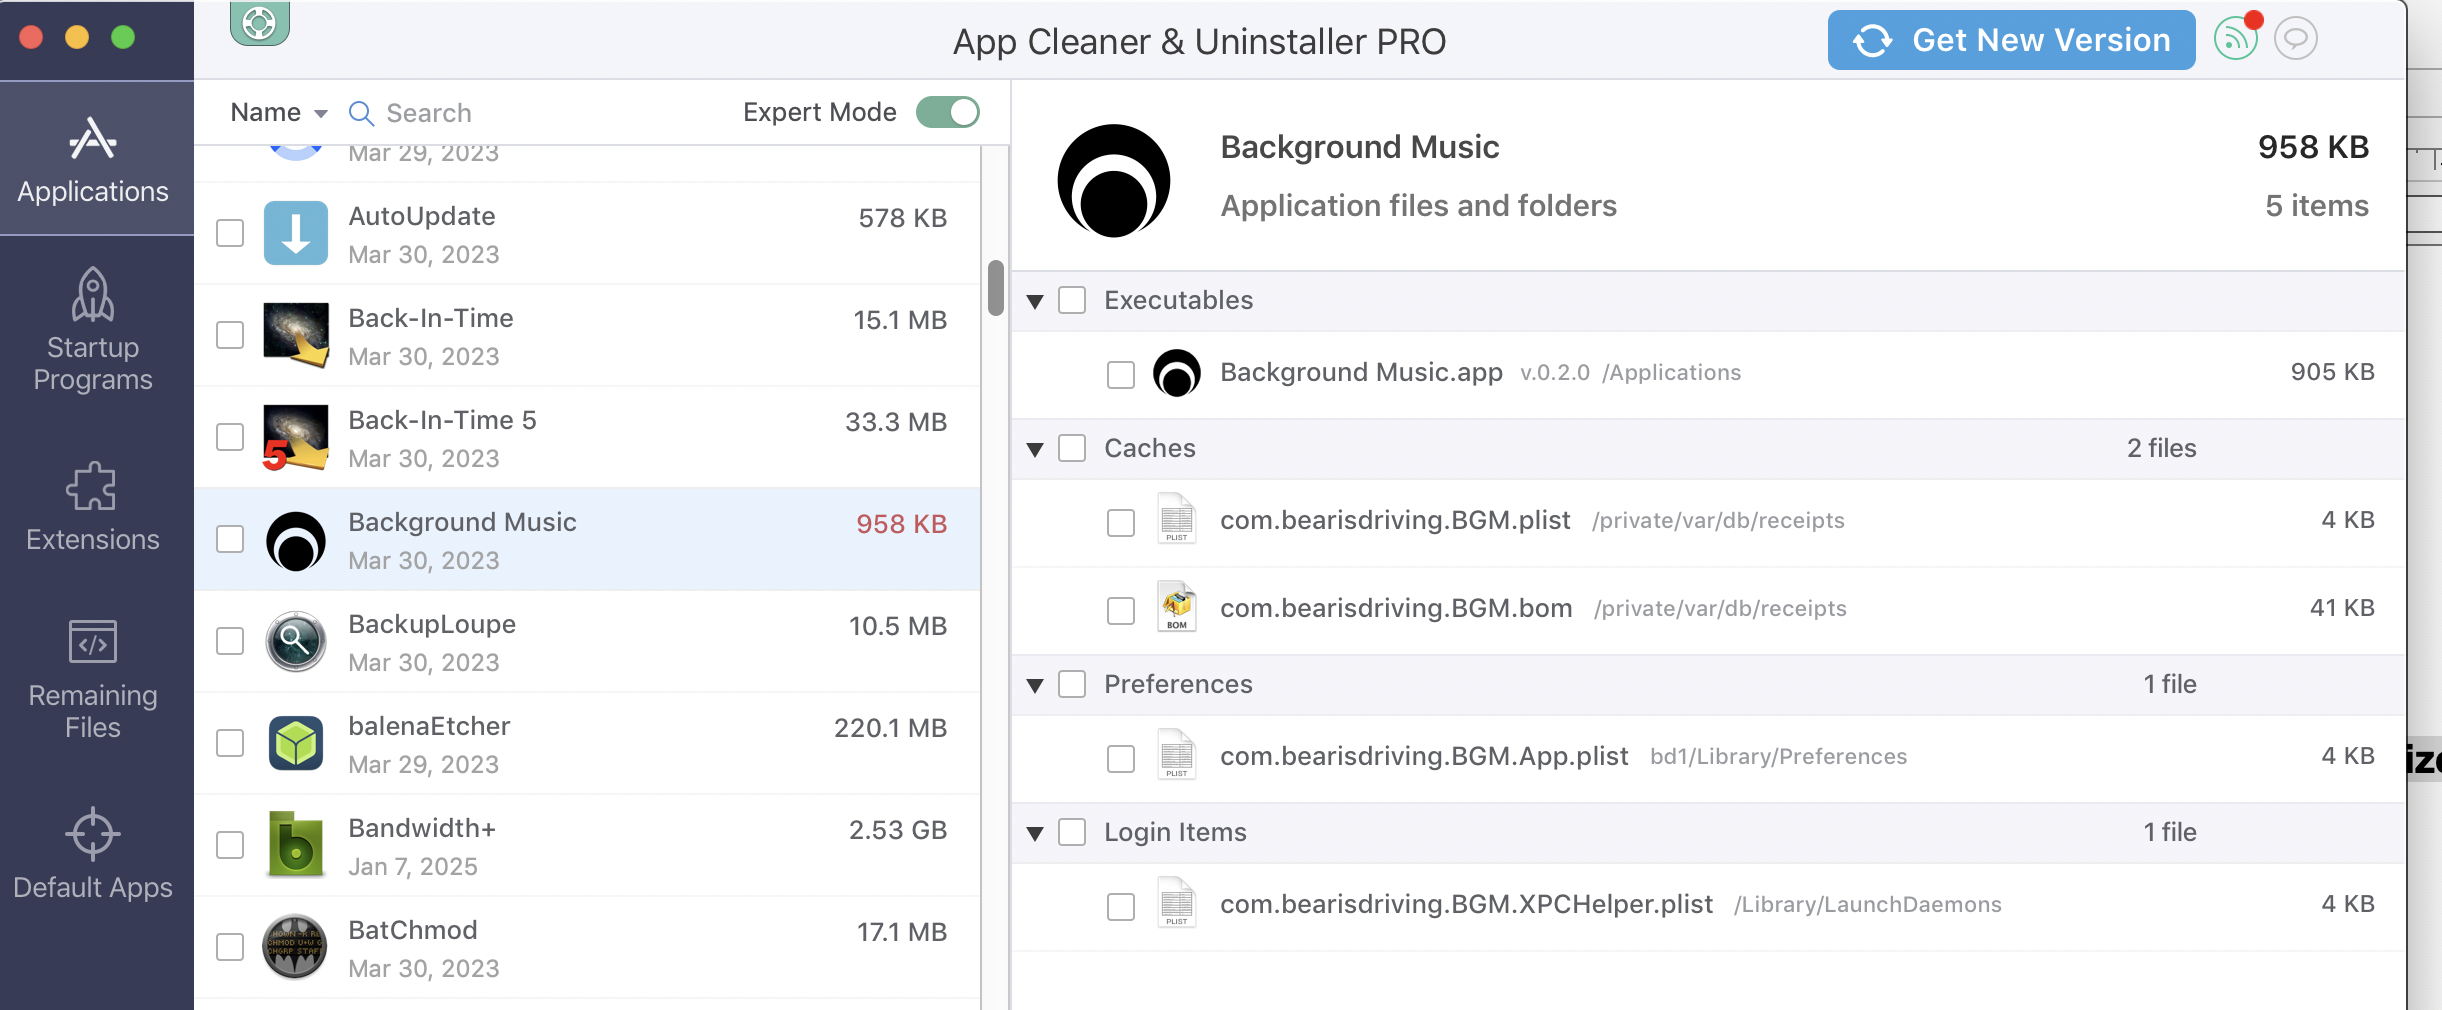
Task: Click the BackupLoupe magnifier app icon
Action: [296, 641]
